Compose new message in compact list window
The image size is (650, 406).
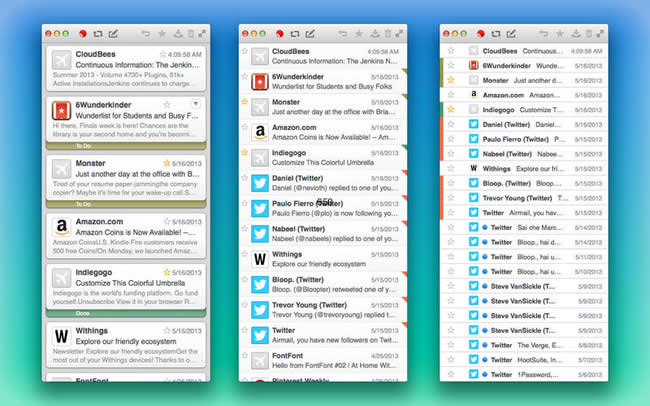pos(511,34)
